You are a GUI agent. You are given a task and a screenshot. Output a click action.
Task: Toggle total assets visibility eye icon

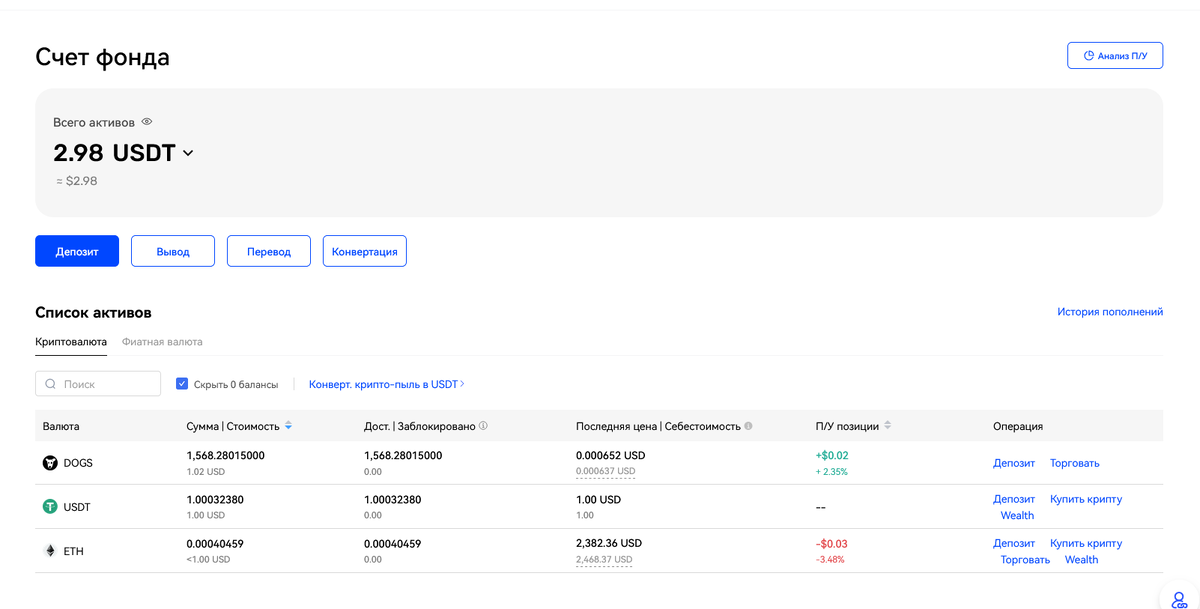(x=147, y=122)
